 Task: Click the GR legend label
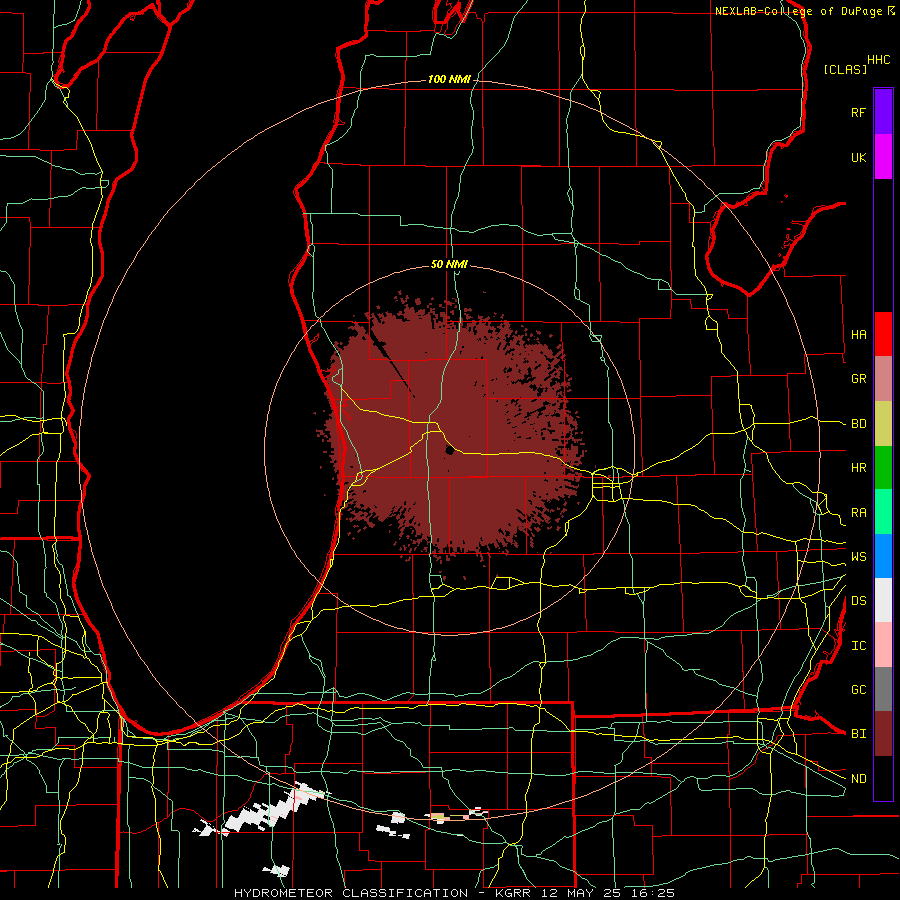click(x=858, y=379)
